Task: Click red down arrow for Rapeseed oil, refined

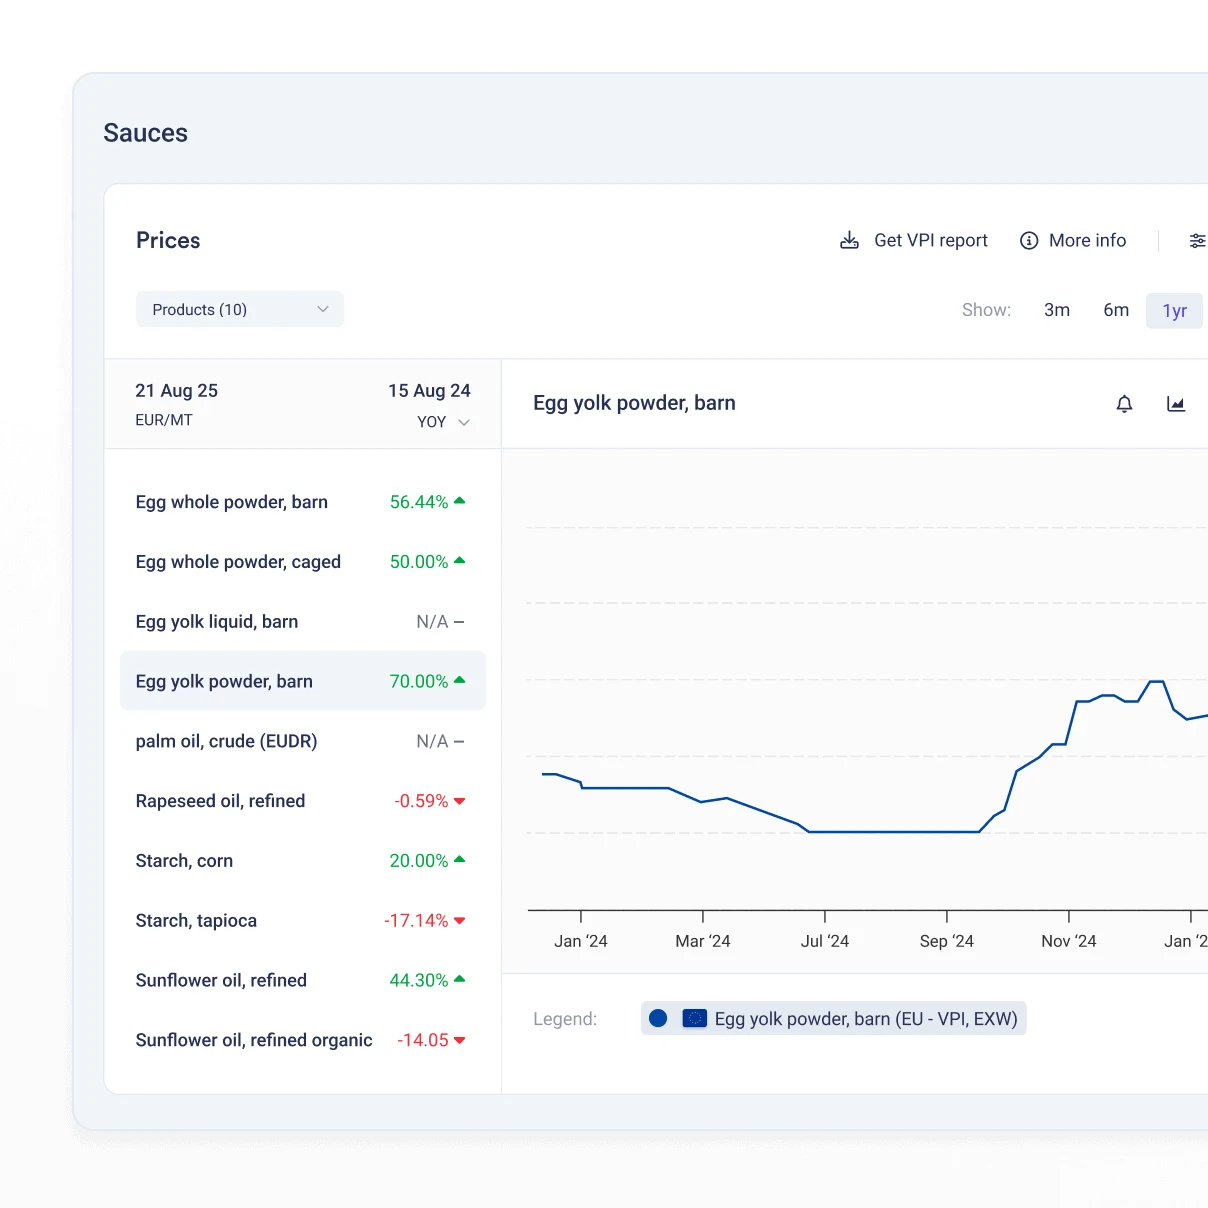Action: coord(460,801)
